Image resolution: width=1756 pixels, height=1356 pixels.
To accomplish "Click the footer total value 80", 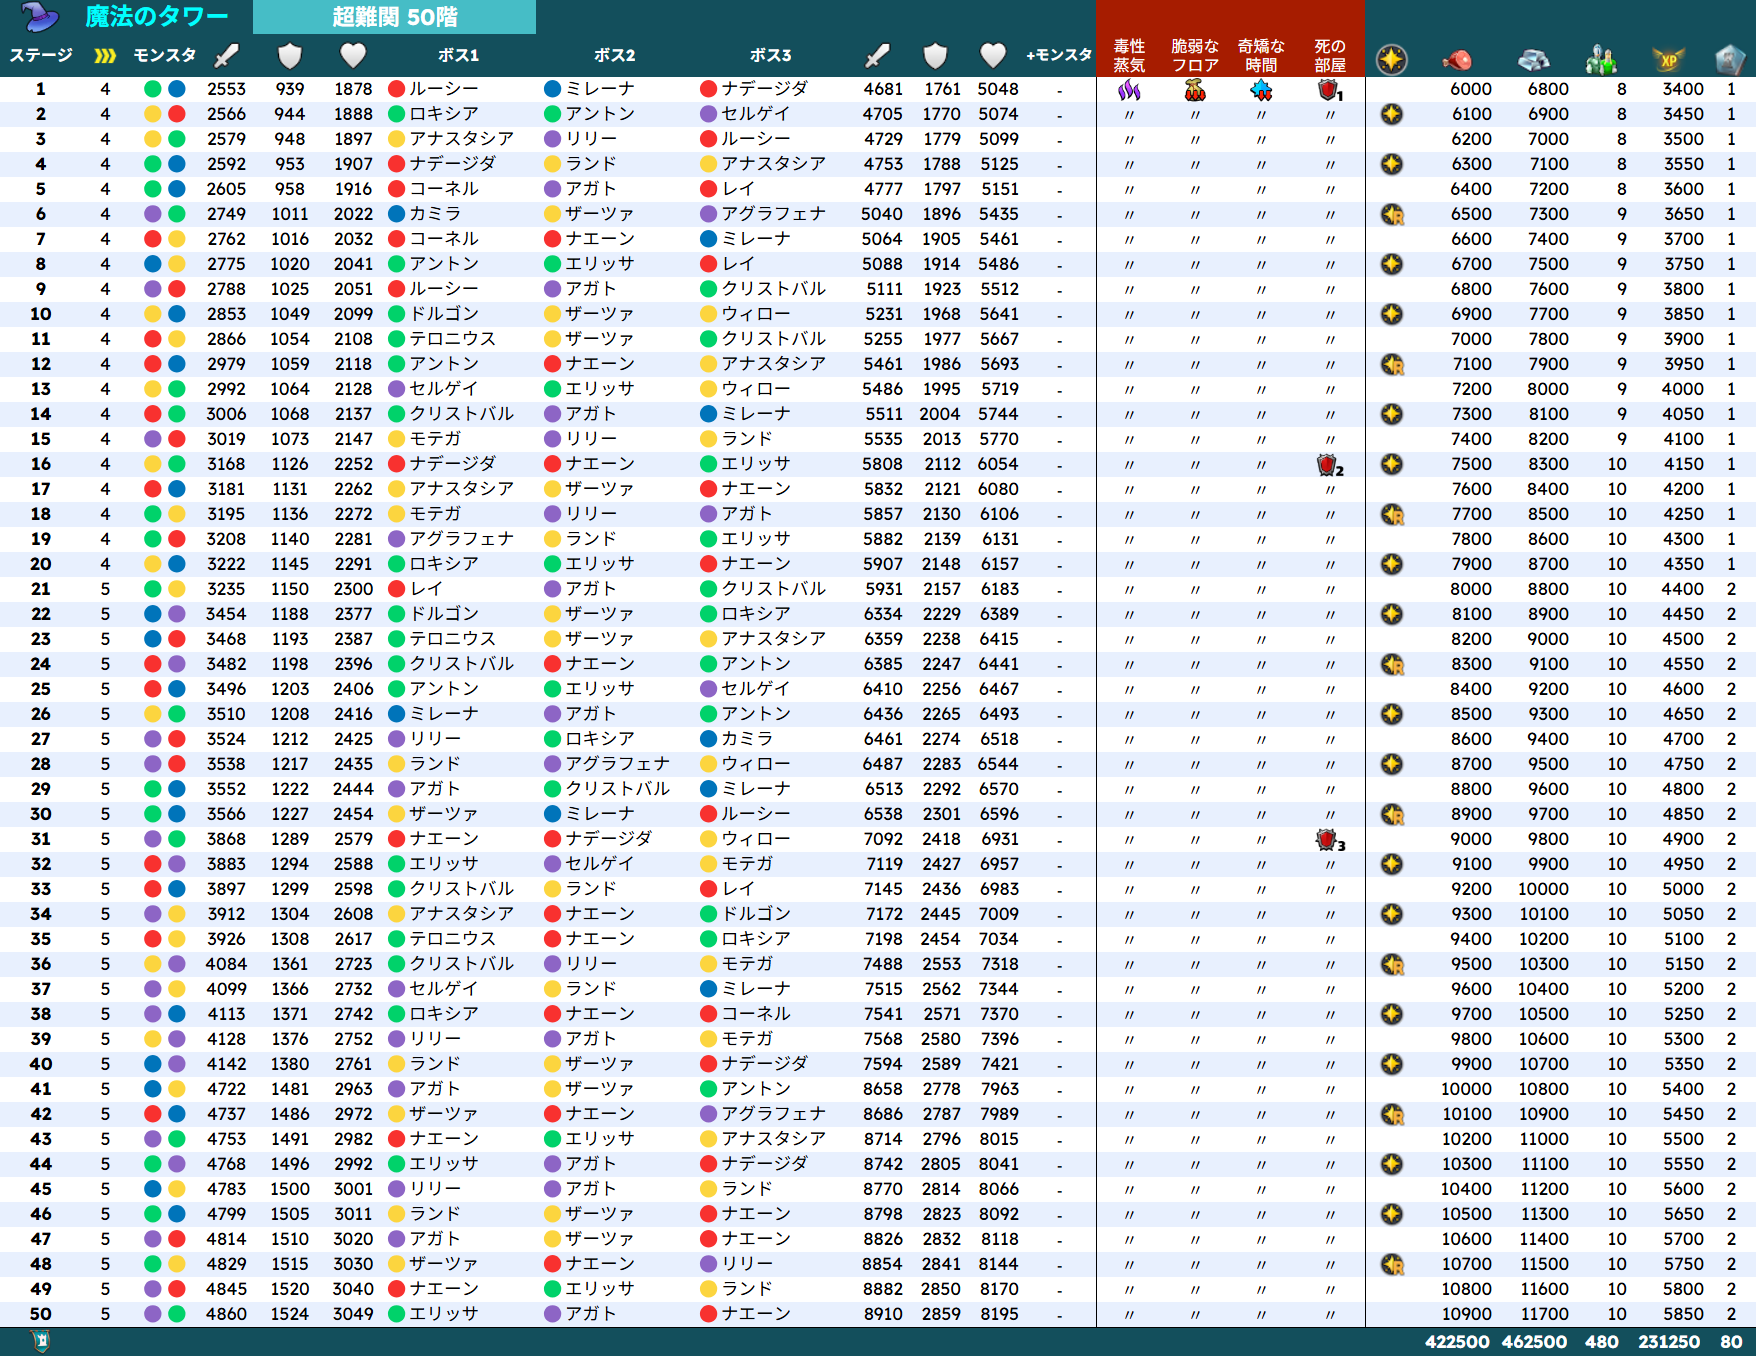I will 1731,1342.
